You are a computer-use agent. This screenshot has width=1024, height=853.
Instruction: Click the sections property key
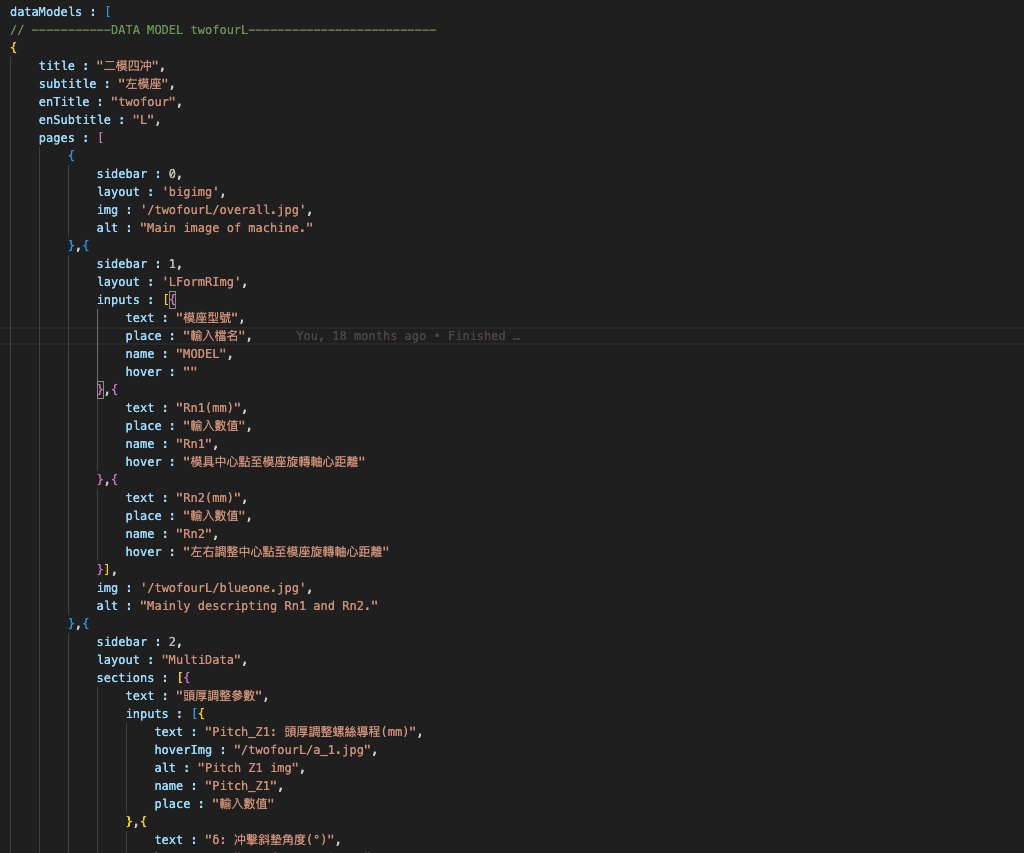125,678
